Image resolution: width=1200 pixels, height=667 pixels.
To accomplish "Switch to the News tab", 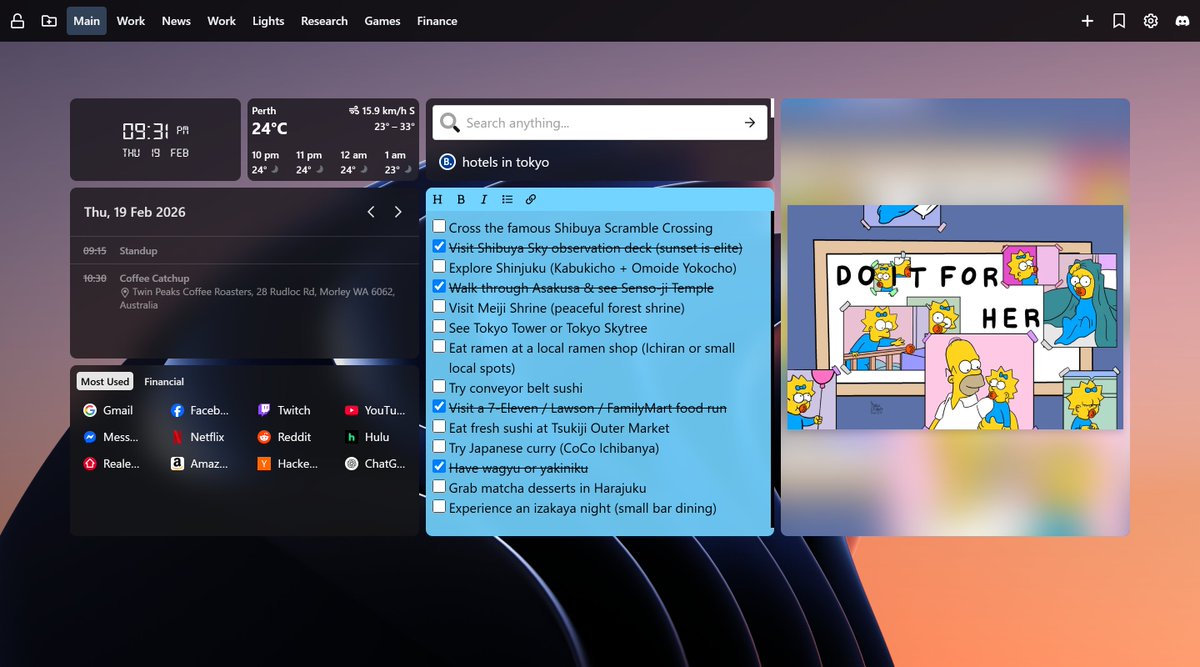I will tap(176, 21).
